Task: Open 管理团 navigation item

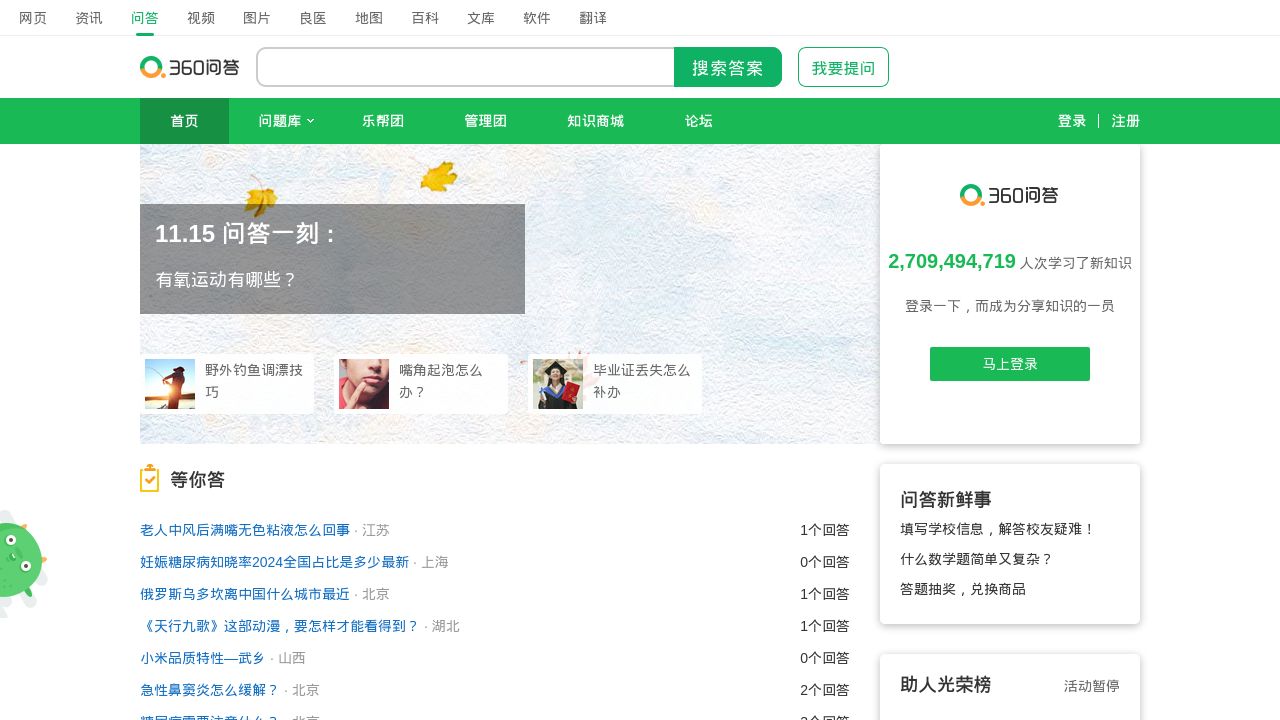Action: pos(485,121)
